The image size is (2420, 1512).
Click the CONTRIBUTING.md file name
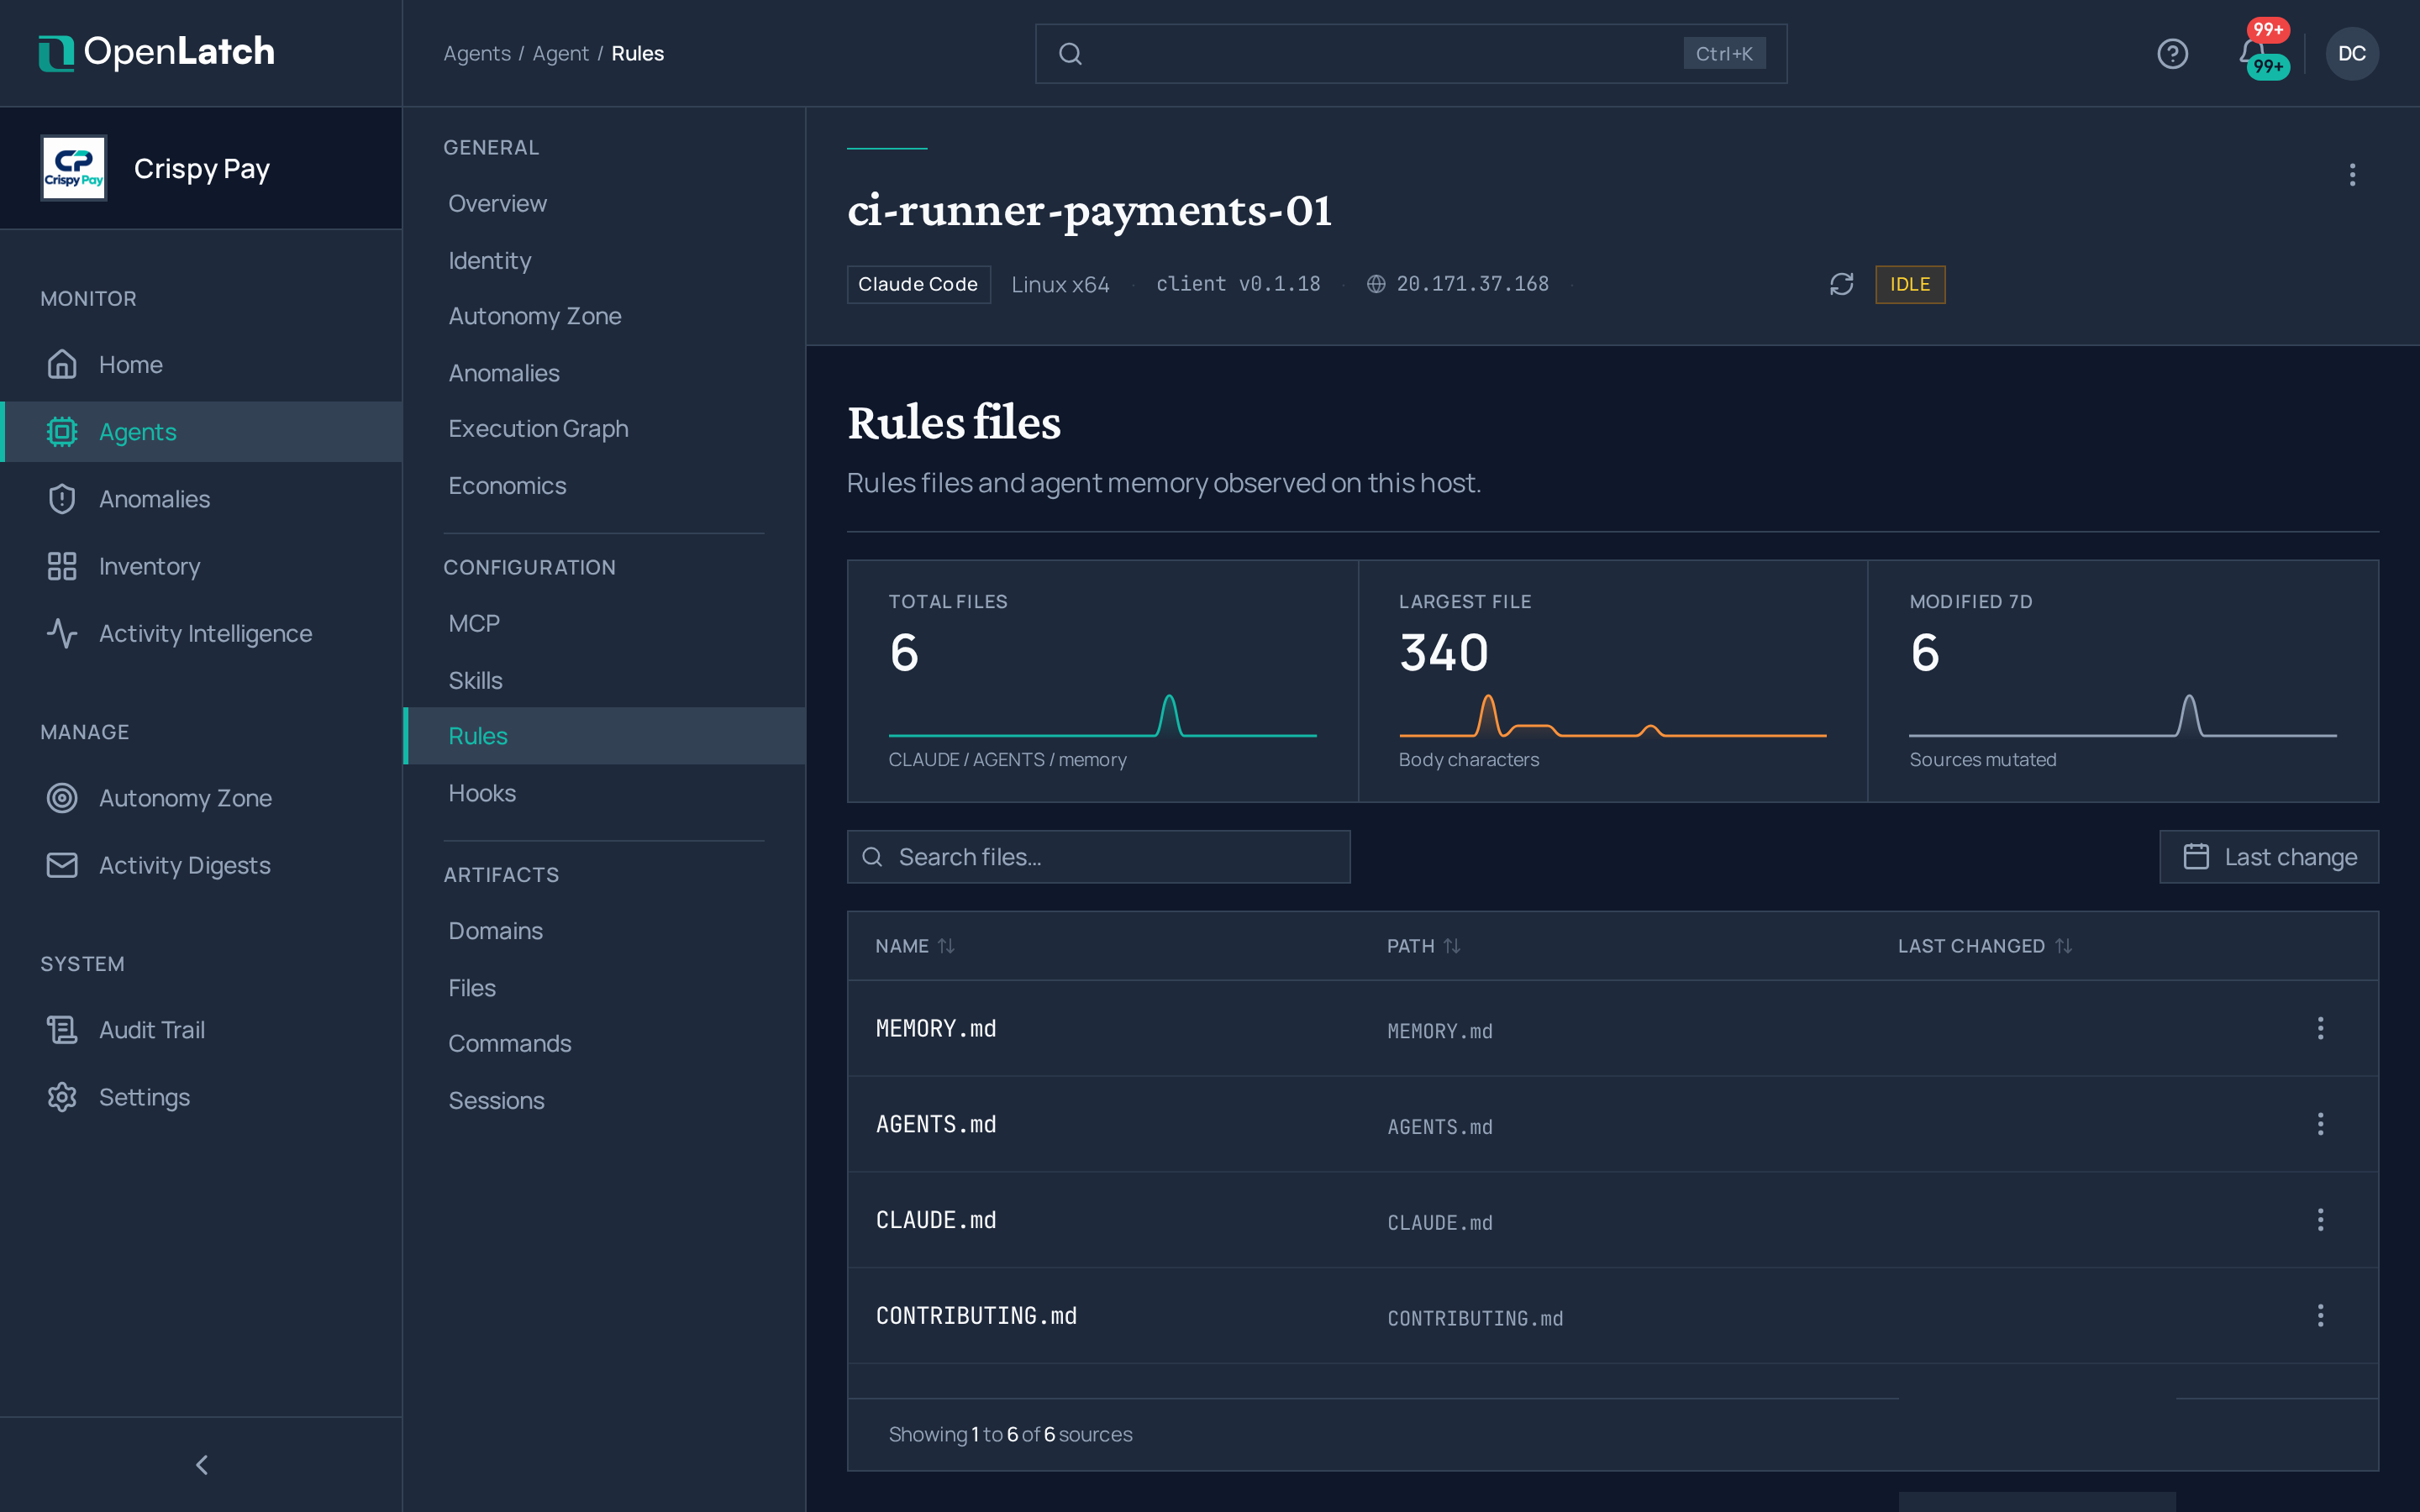click(976, 1315)
